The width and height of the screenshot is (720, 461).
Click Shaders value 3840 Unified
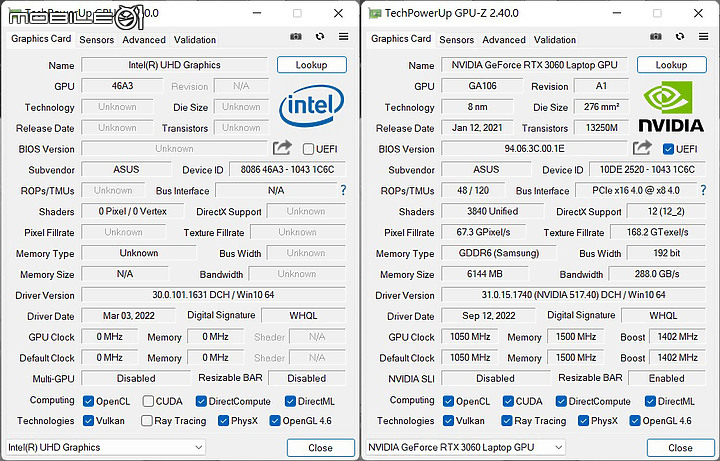click(493, 211)
